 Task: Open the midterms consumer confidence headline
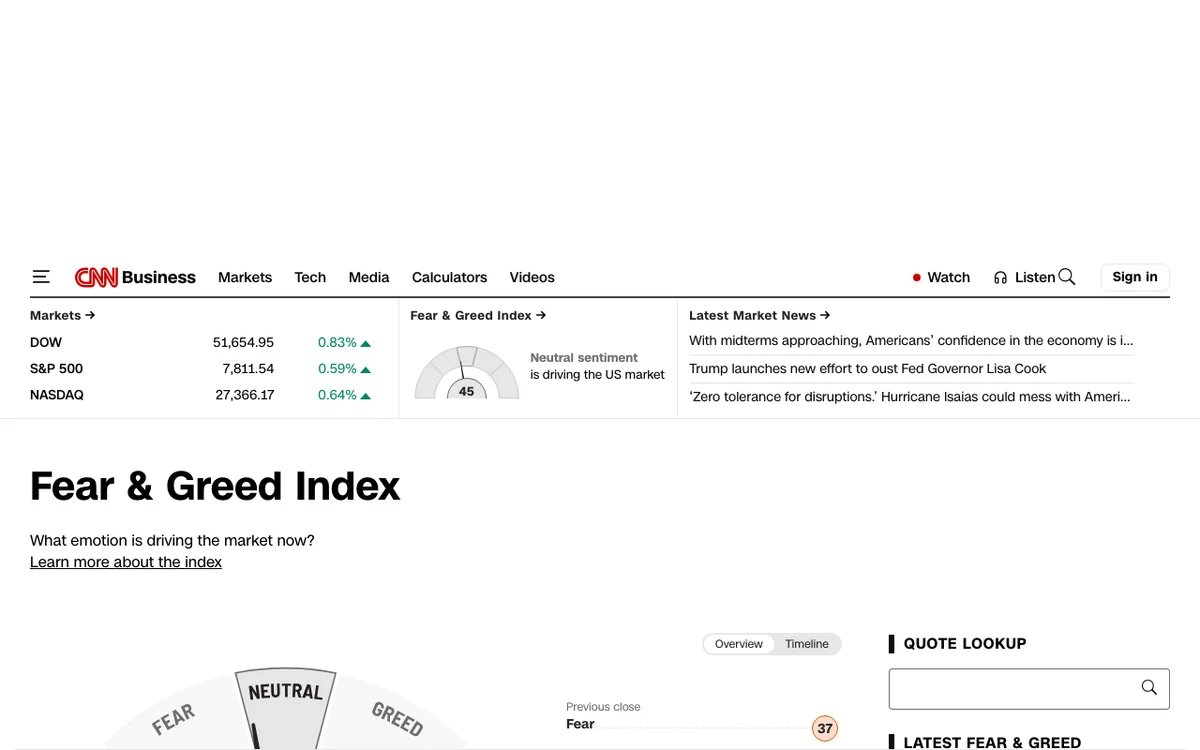[911, 341]
